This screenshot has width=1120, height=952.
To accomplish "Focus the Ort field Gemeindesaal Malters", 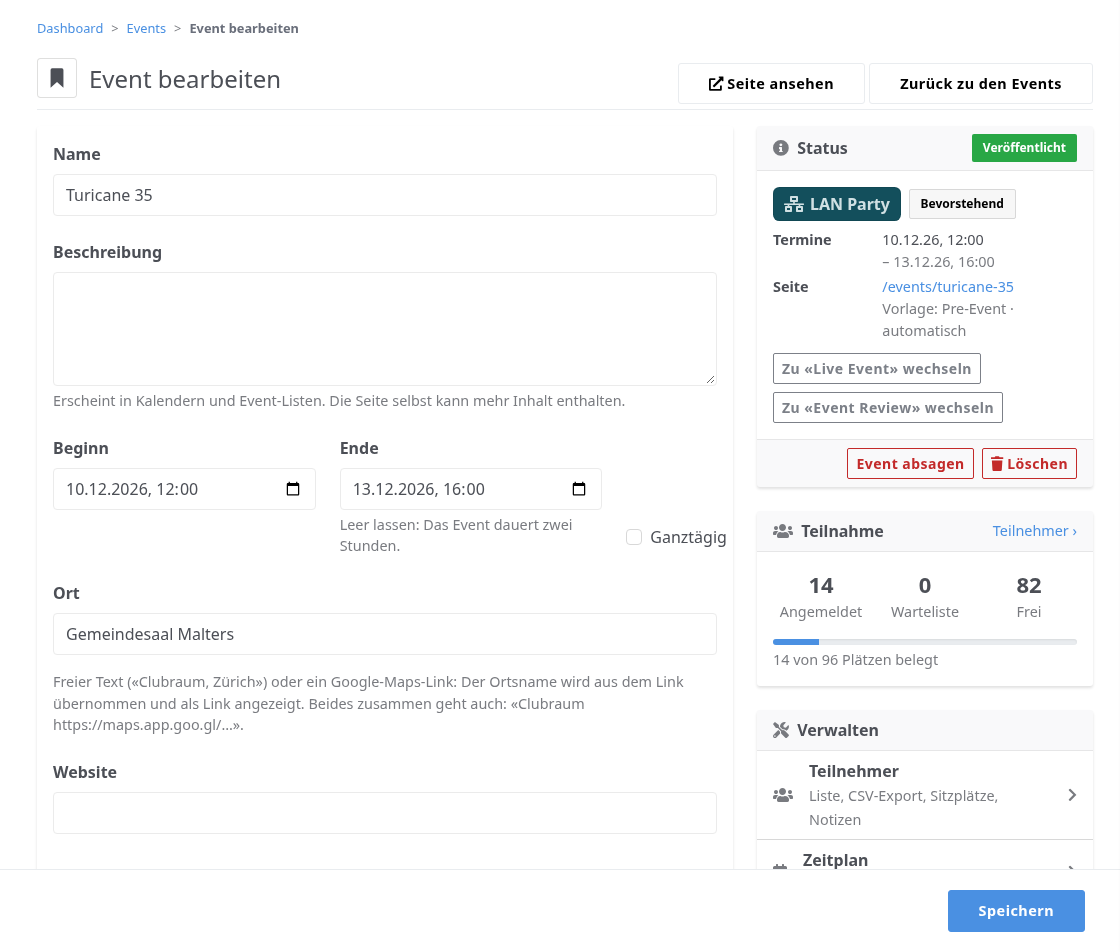I will 384,634.
